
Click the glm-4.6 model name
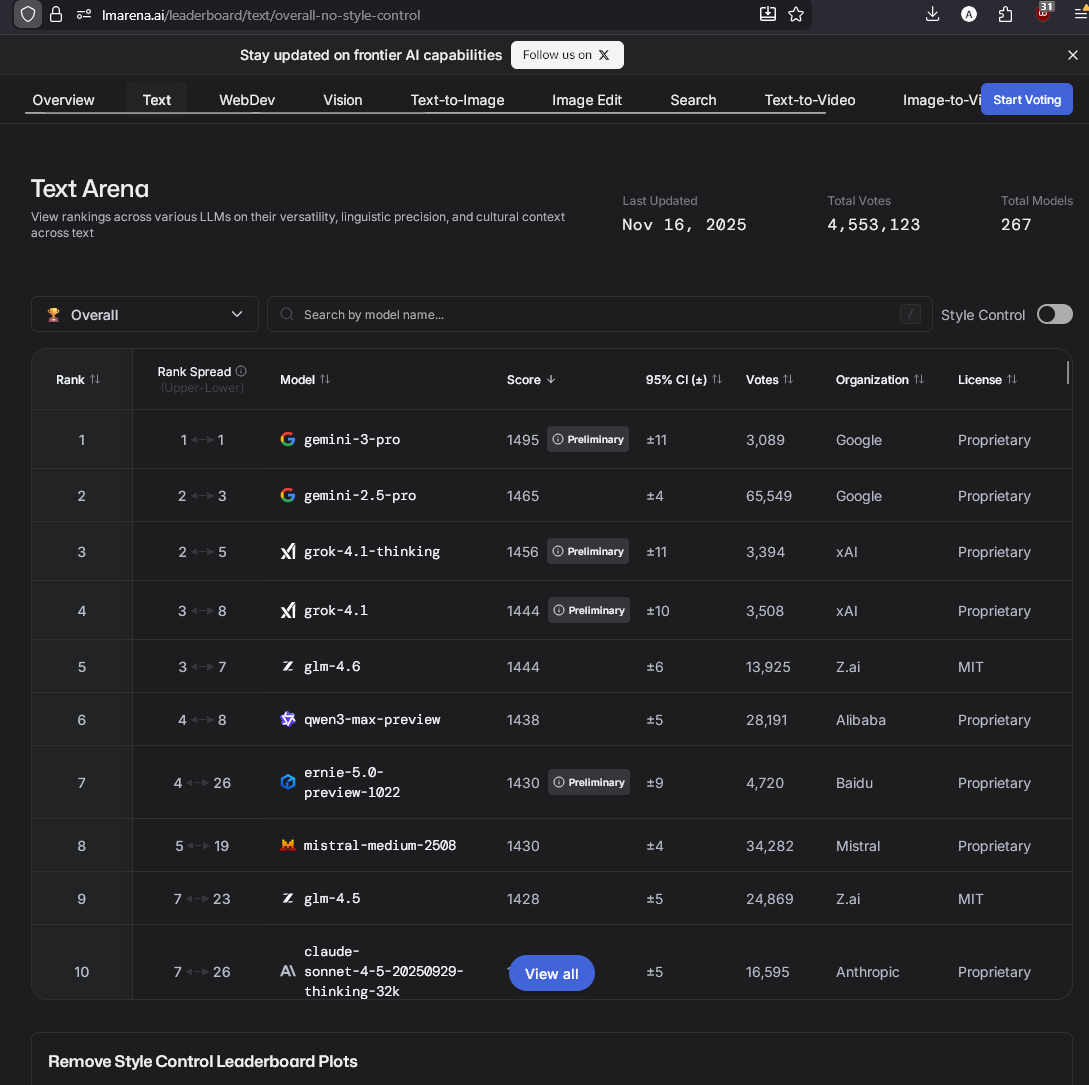[332, 666]
